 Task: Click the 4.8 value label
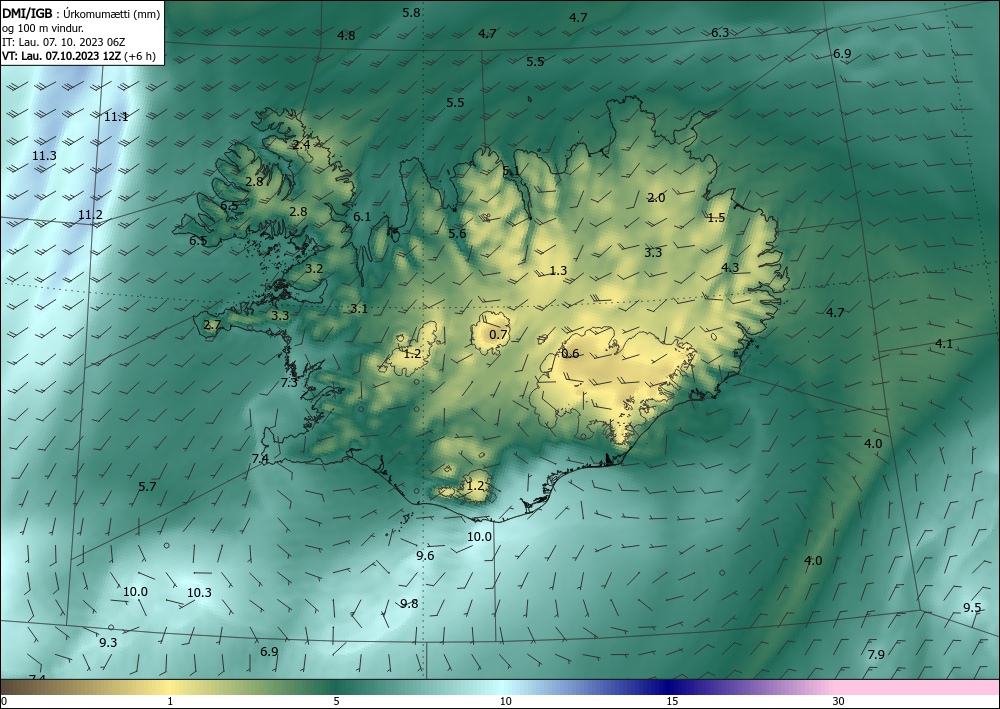[346, 36]
